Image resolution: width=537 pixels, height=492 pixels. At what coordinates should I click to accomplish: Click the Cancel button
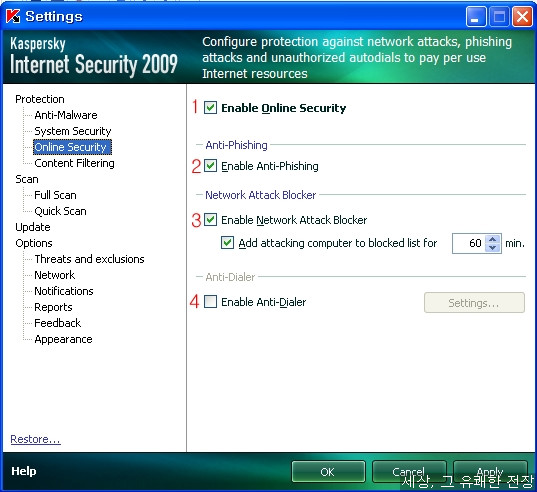coord(409,472)
